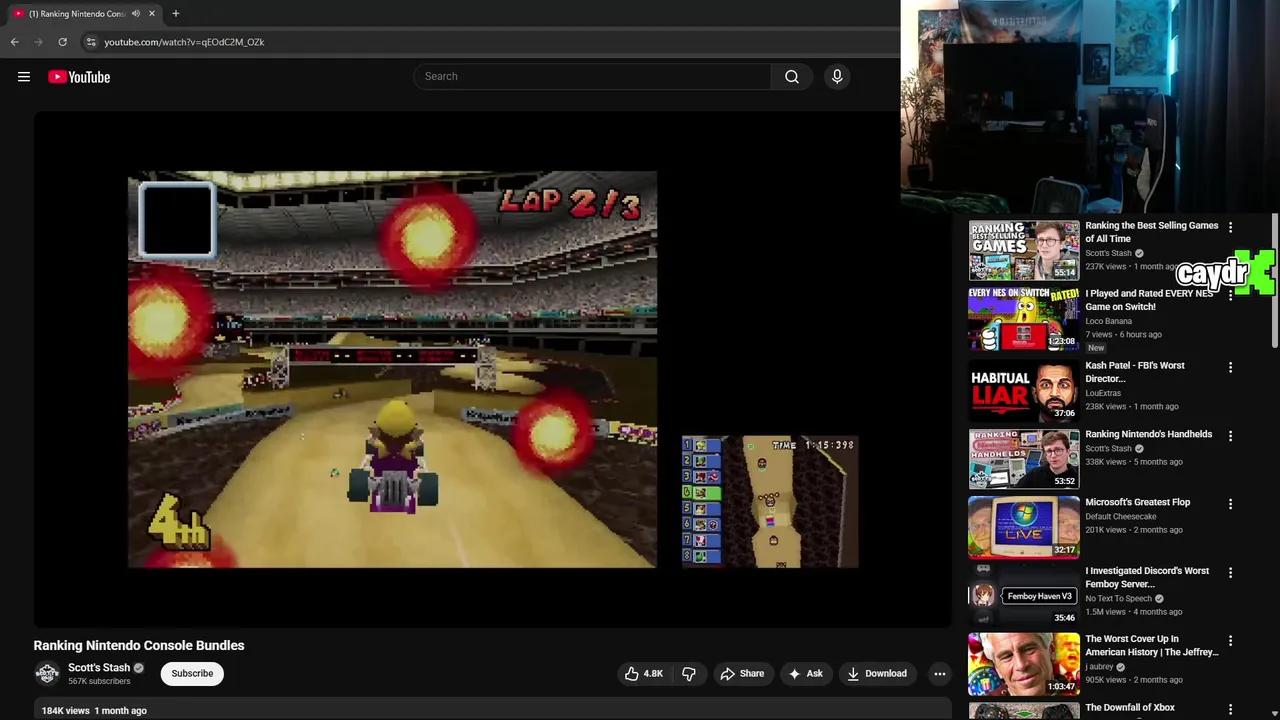Open No Text To Speech channel name
The height and width of the screenshot is (720, 1280).
pyautogui.click(x=1118, y=599)
